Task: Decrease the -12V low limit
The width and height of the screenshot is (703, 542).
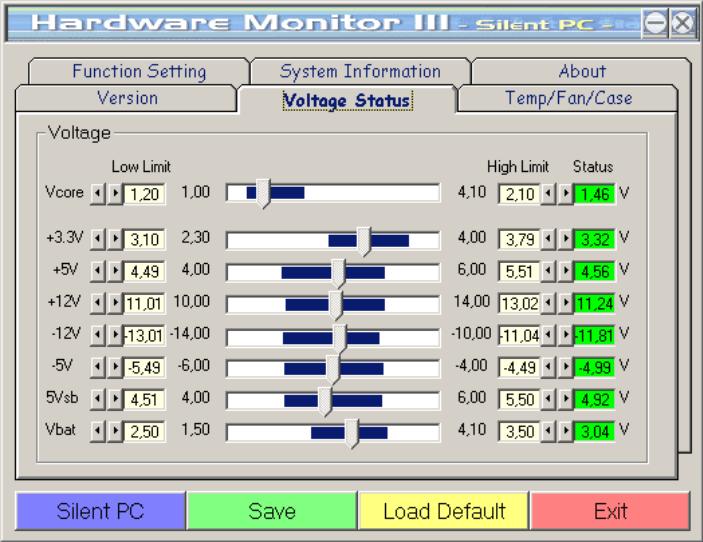Action: coord(98,336)
